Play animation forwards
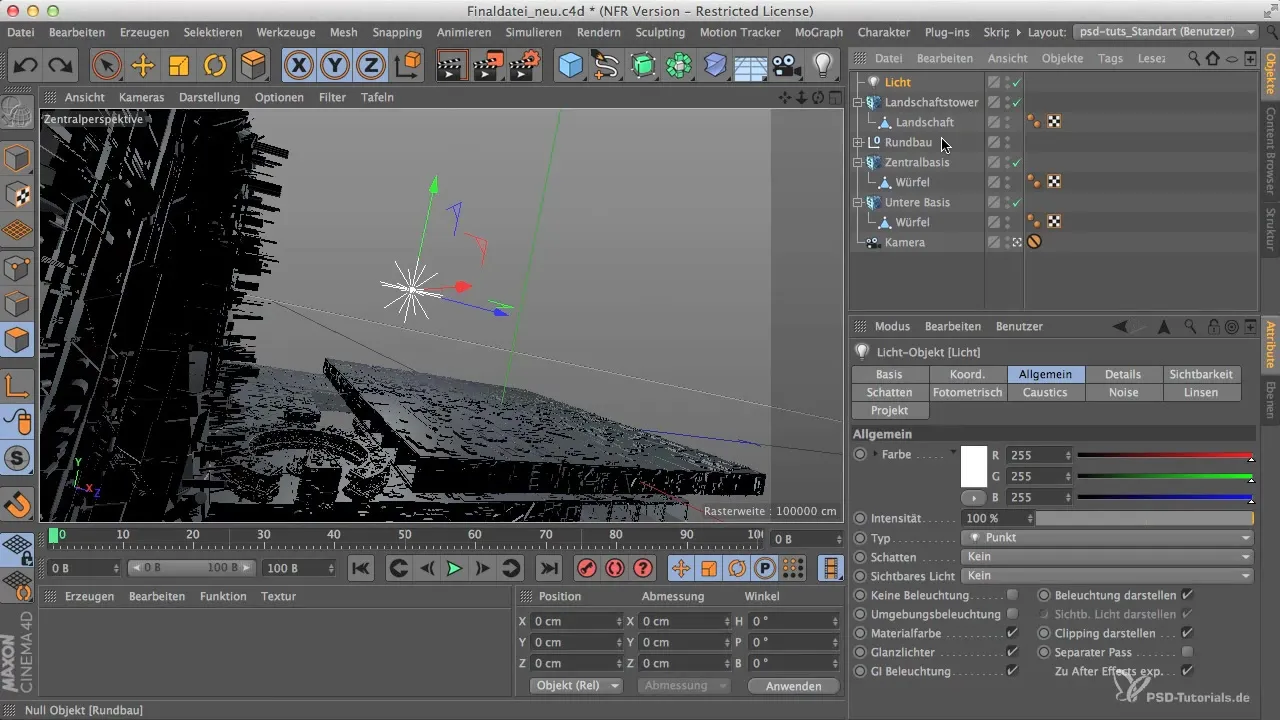Image resolution: width=1280 pixels, height=720 pixels. 454,568
